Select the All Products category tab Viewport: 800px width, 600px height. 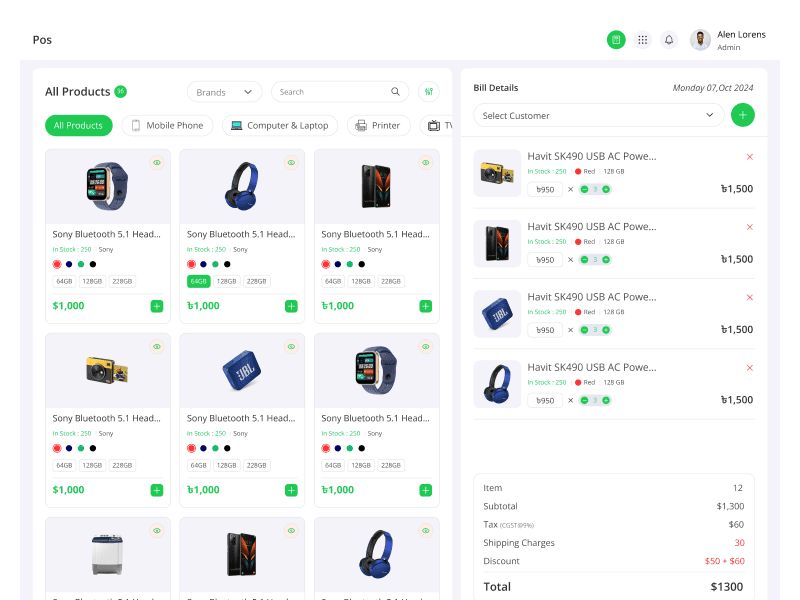coord(79,126)
